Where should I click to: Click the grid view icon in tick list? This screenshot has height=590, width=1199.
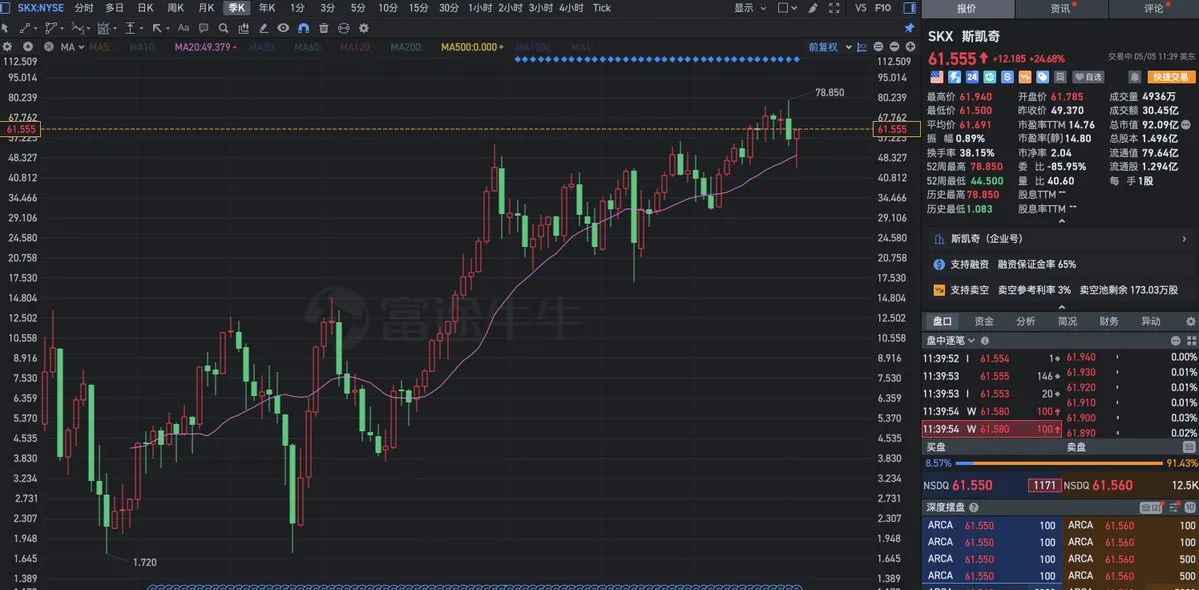1191,341
